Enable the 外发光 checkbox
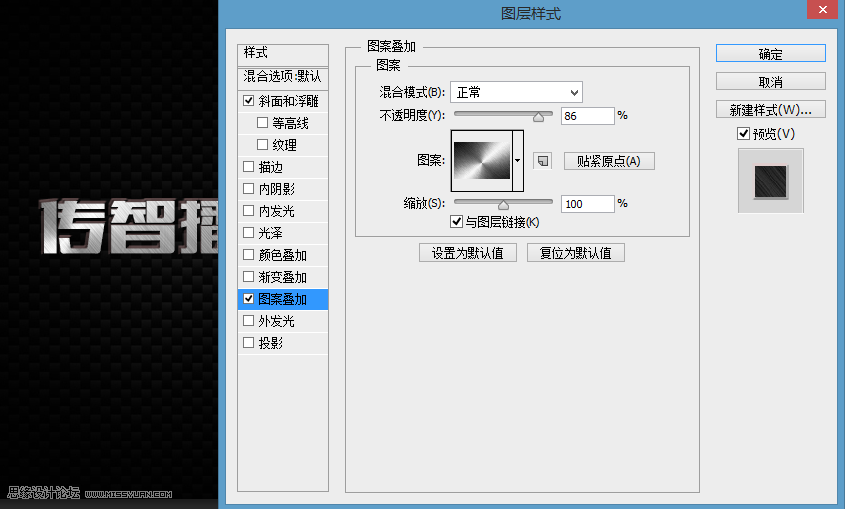The height and width of the screenshot is (509, 845). click(x=248, y=320)
